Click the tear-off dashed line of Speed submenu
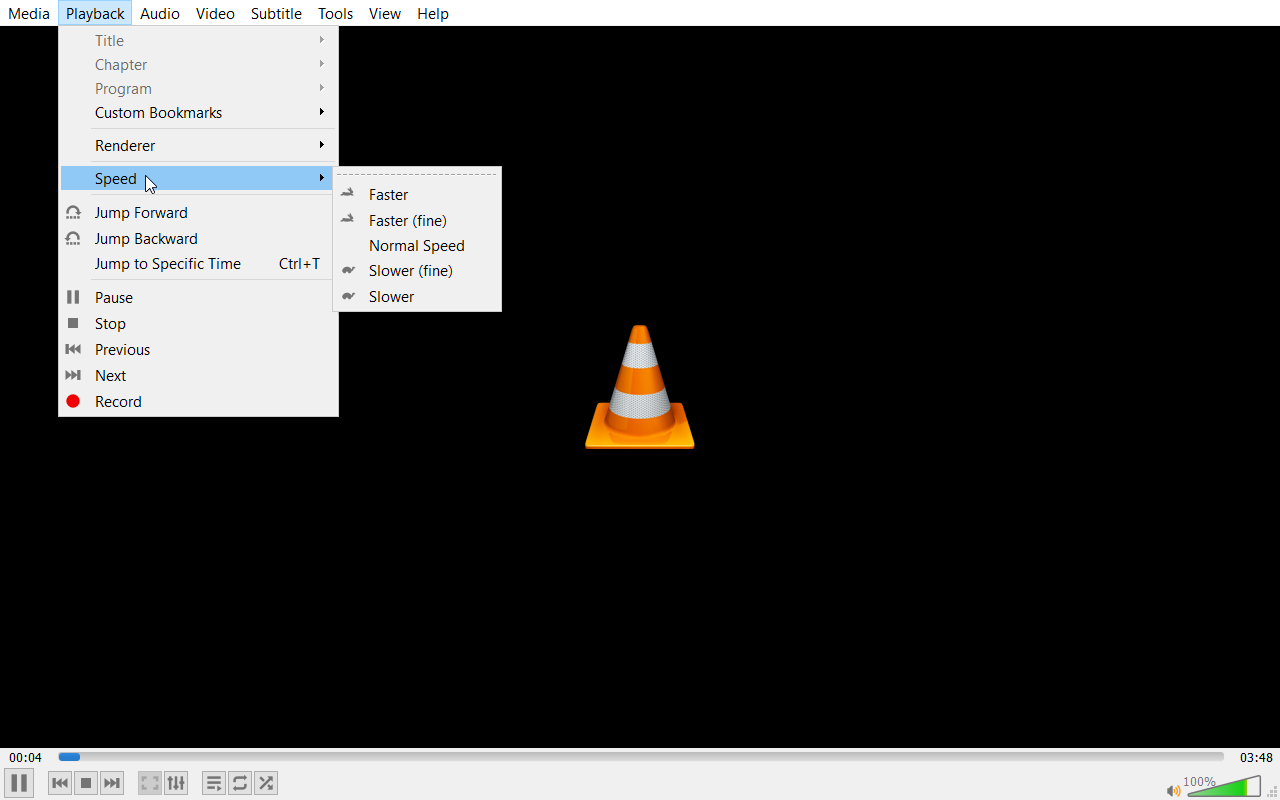The width and height of the screenshot is (1280, 800). click(417, 174)
